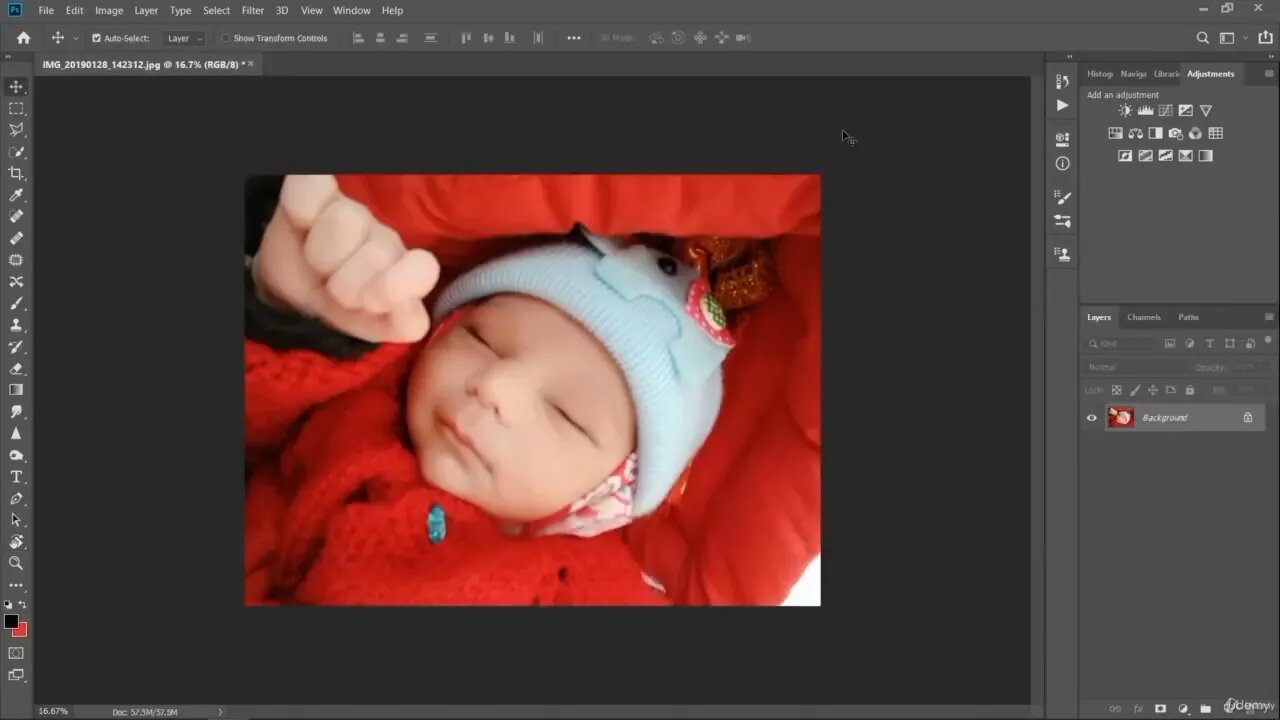Screen dimensions: 1280x720
Task: Toggle lock transparent pixels
Action: coord(1116,390)
